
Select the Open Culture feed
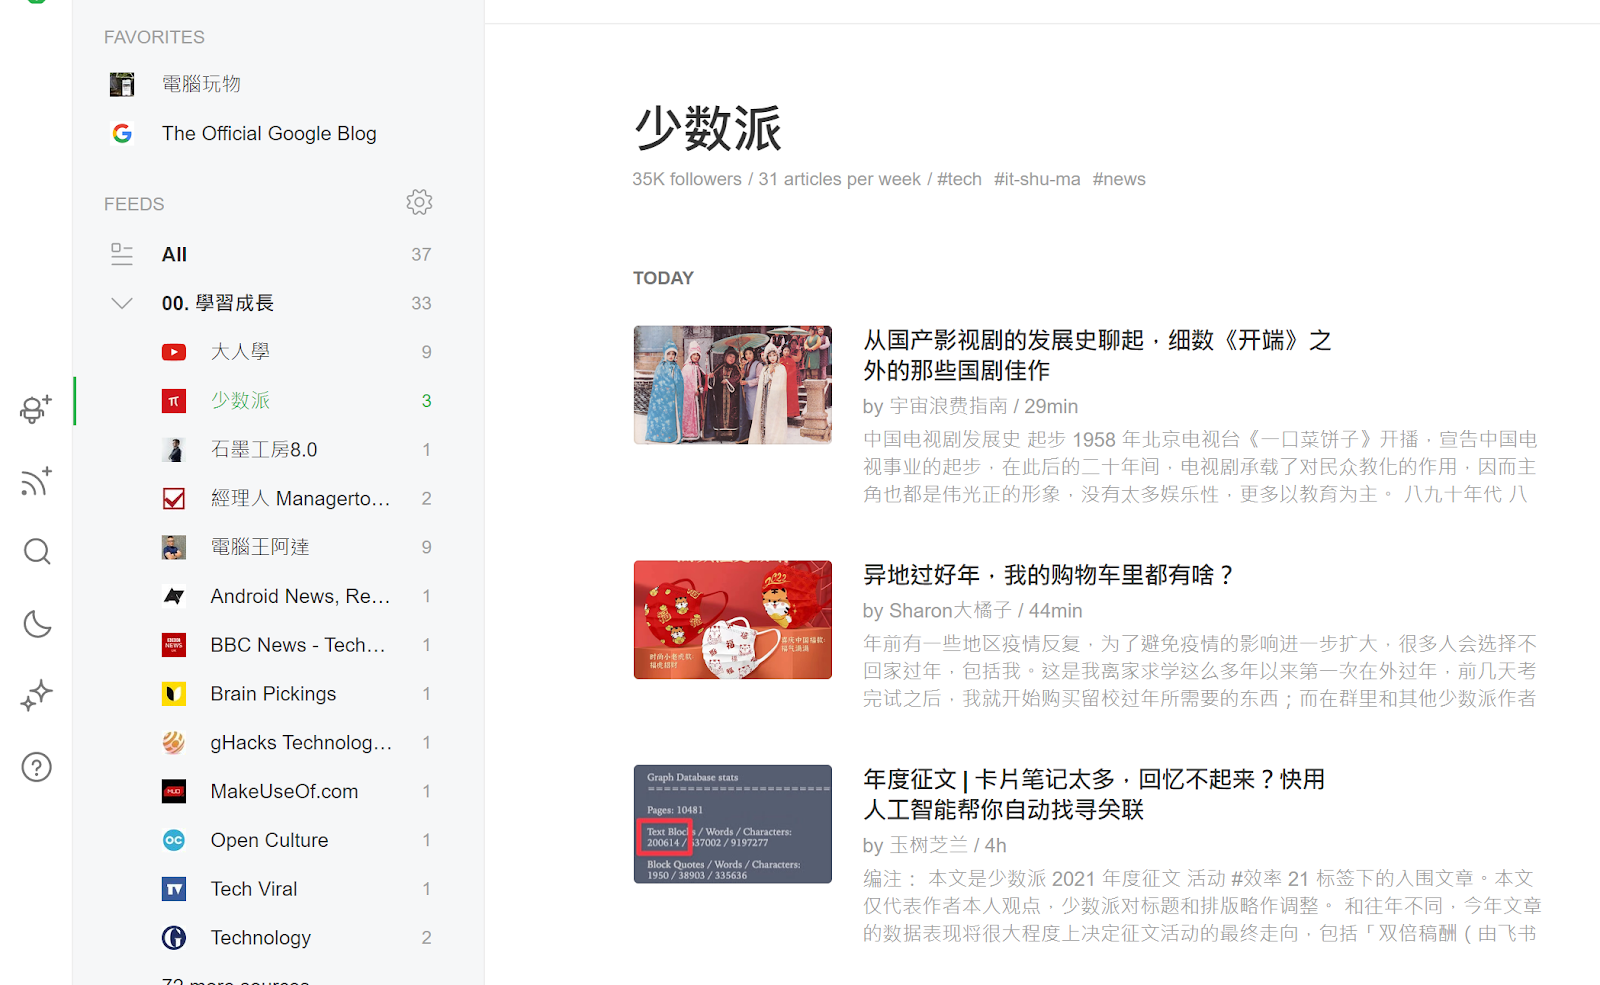[270, 840]
